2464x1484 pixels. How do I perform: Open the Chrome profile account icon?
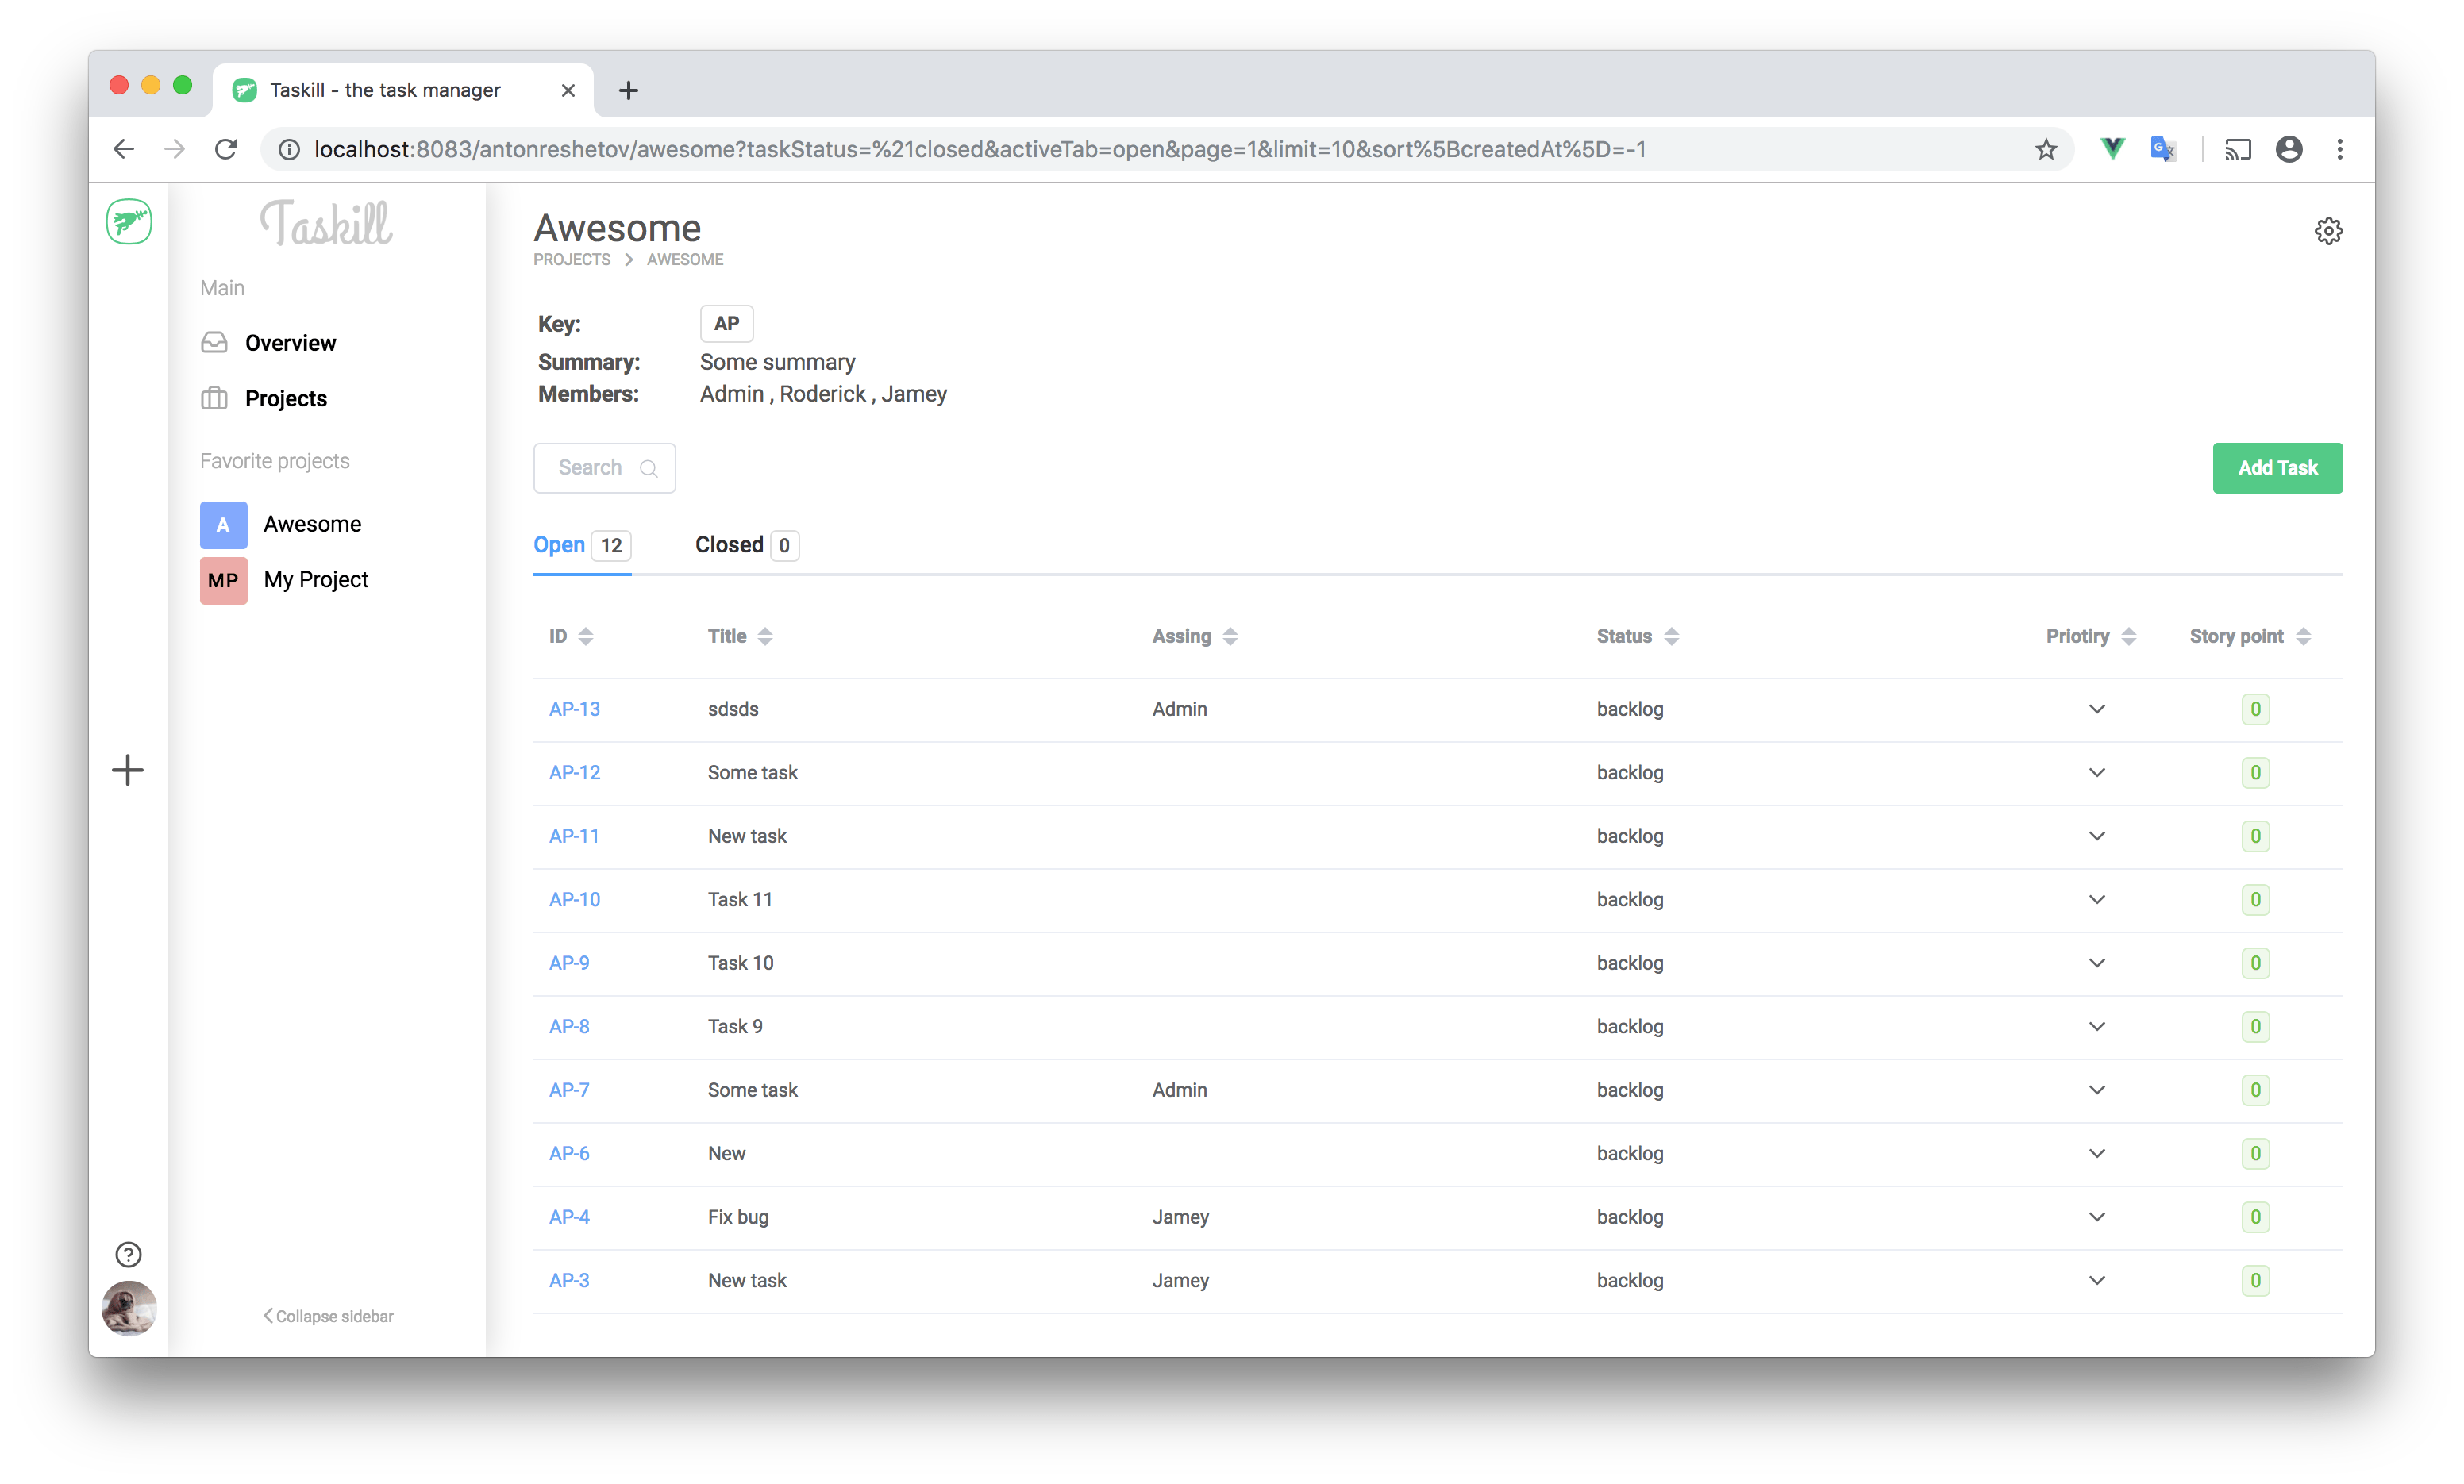pos(2289,149)
